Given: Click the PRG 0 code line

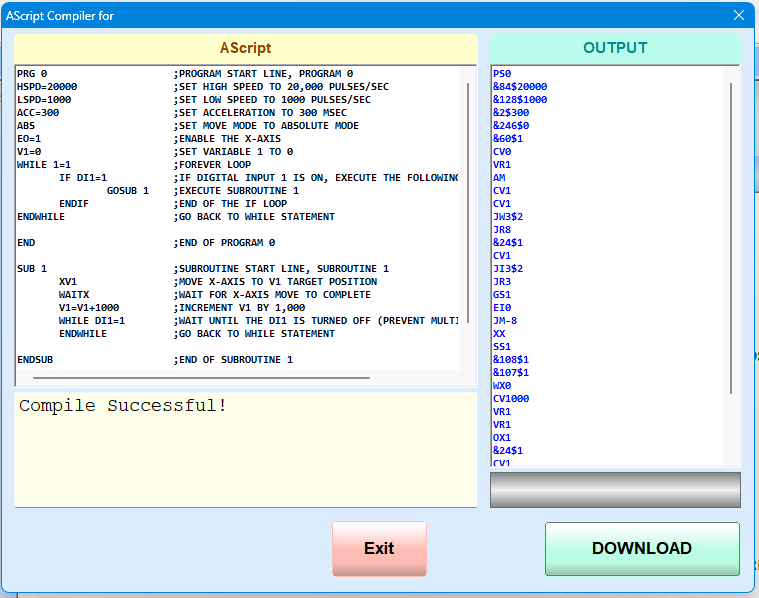Looking at the screenshot, I should (32, 74).
